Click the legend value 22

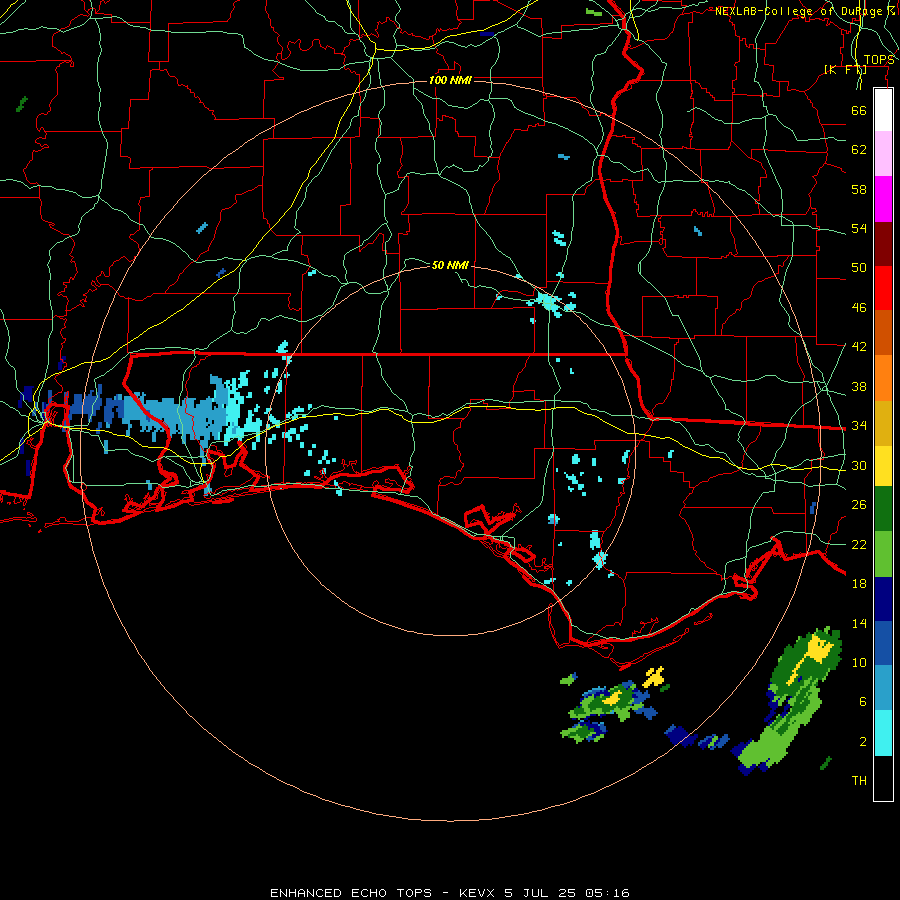[859, 544]
